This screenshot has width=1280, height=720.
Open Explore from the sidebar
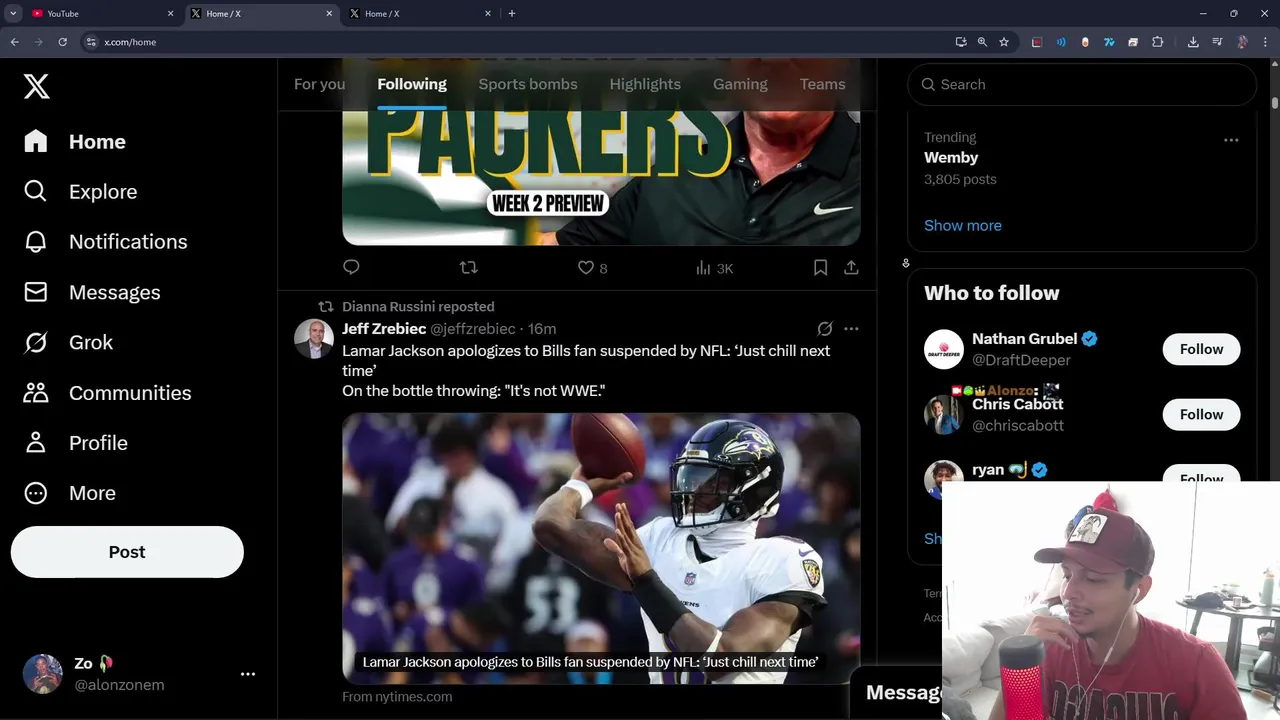click(80, 191)
